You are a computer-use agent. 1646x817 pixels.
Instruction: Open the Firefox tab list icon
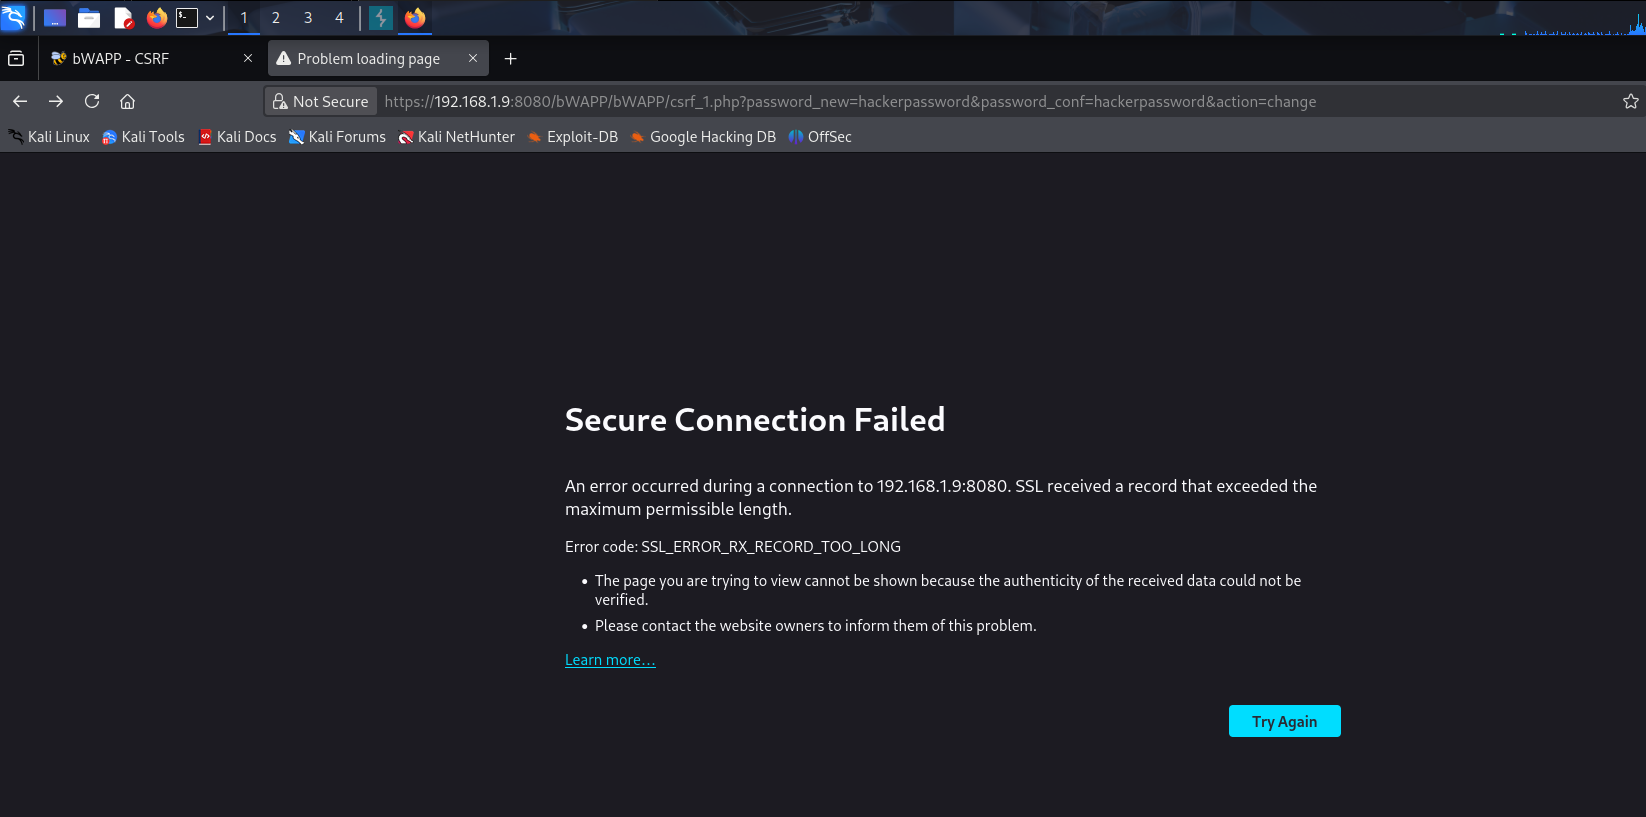16,59
